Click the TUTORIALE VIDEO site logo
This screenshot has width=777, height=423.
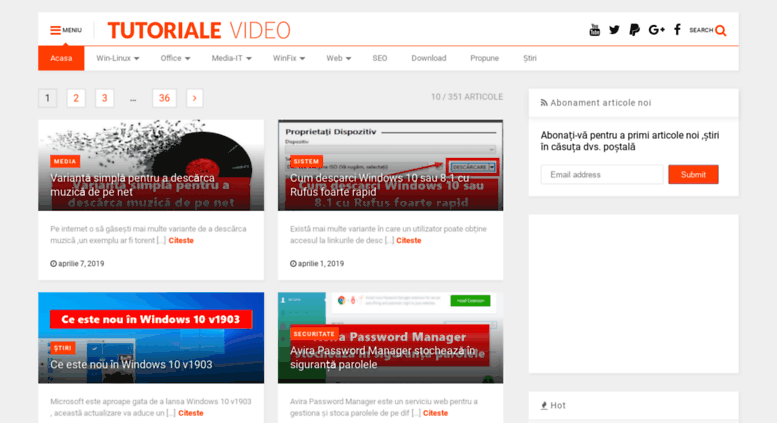point(199,31)
